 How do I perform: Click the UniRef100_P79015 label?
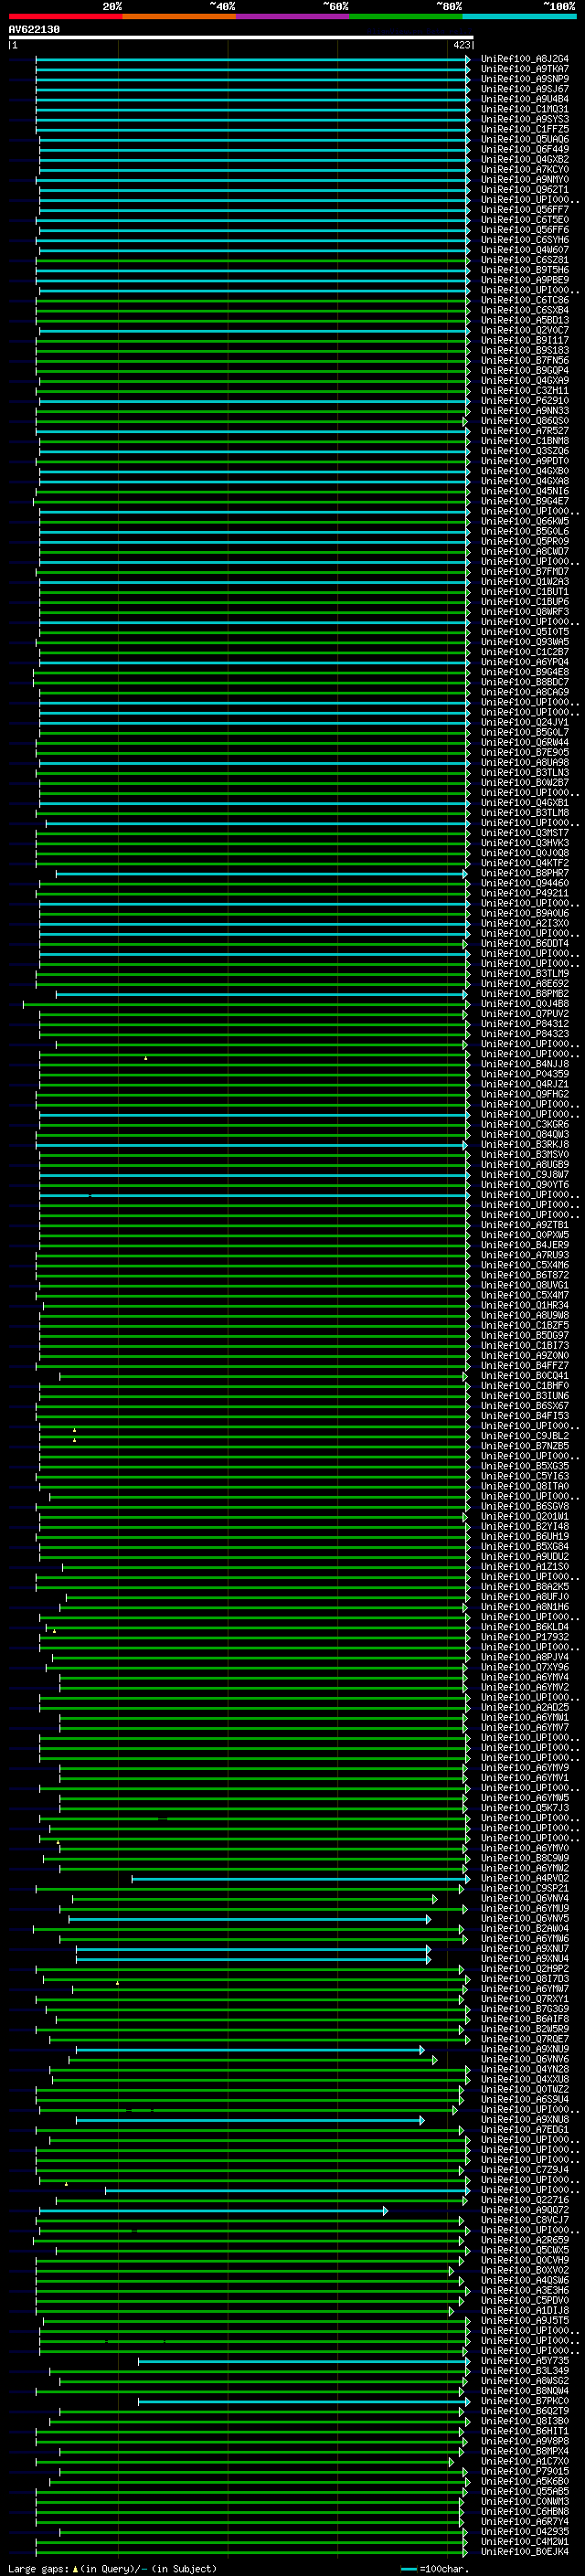point(525,2471)
